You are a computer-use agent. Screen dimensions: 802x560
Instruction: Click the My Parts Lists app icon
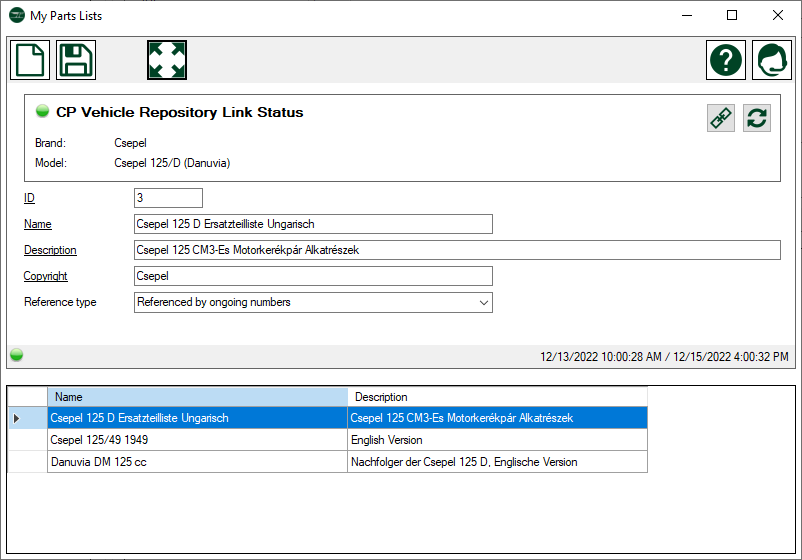[x=17, y=15]
